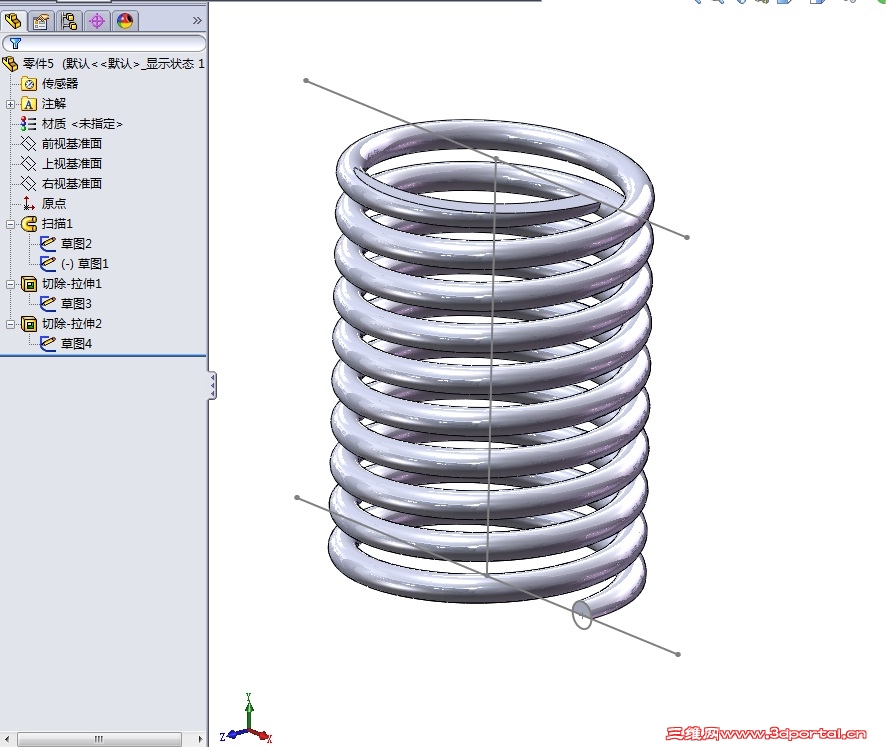The width and height of the screenshot is (886, 747).
Task: Click the 传感器 label text
Action: tap(60, 84)
